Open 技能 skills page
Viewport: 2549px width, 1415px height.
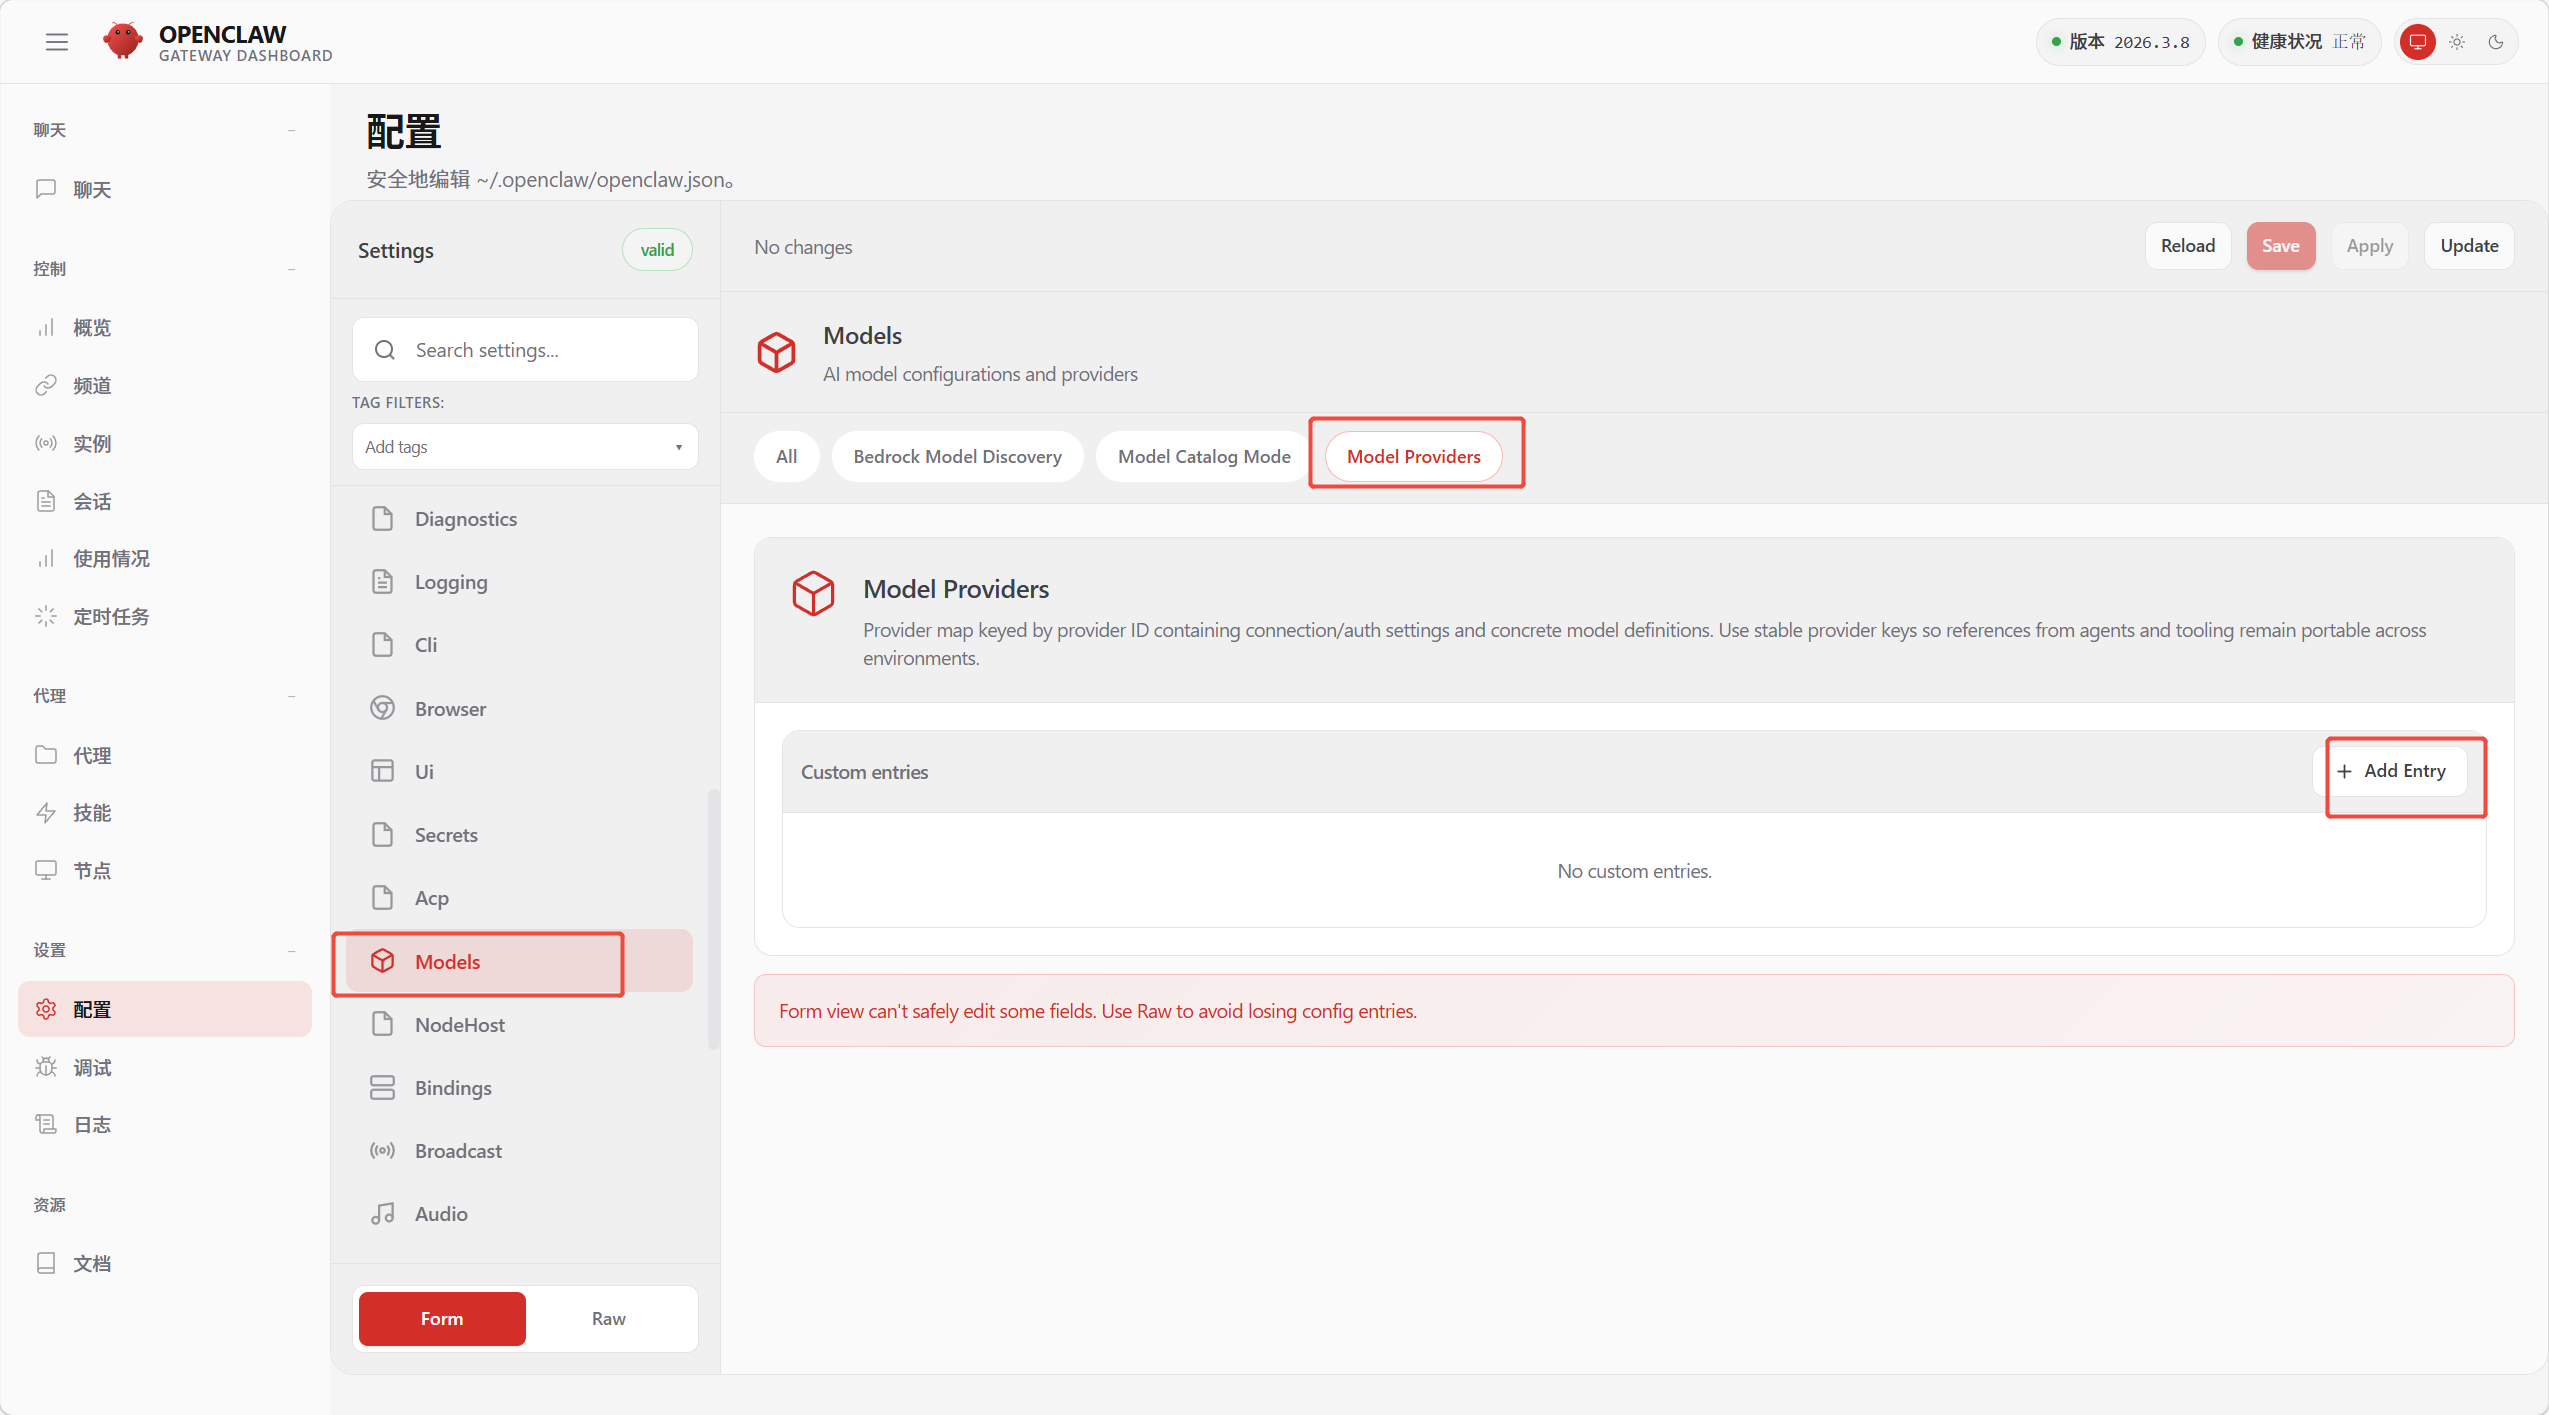coord(91,813)
